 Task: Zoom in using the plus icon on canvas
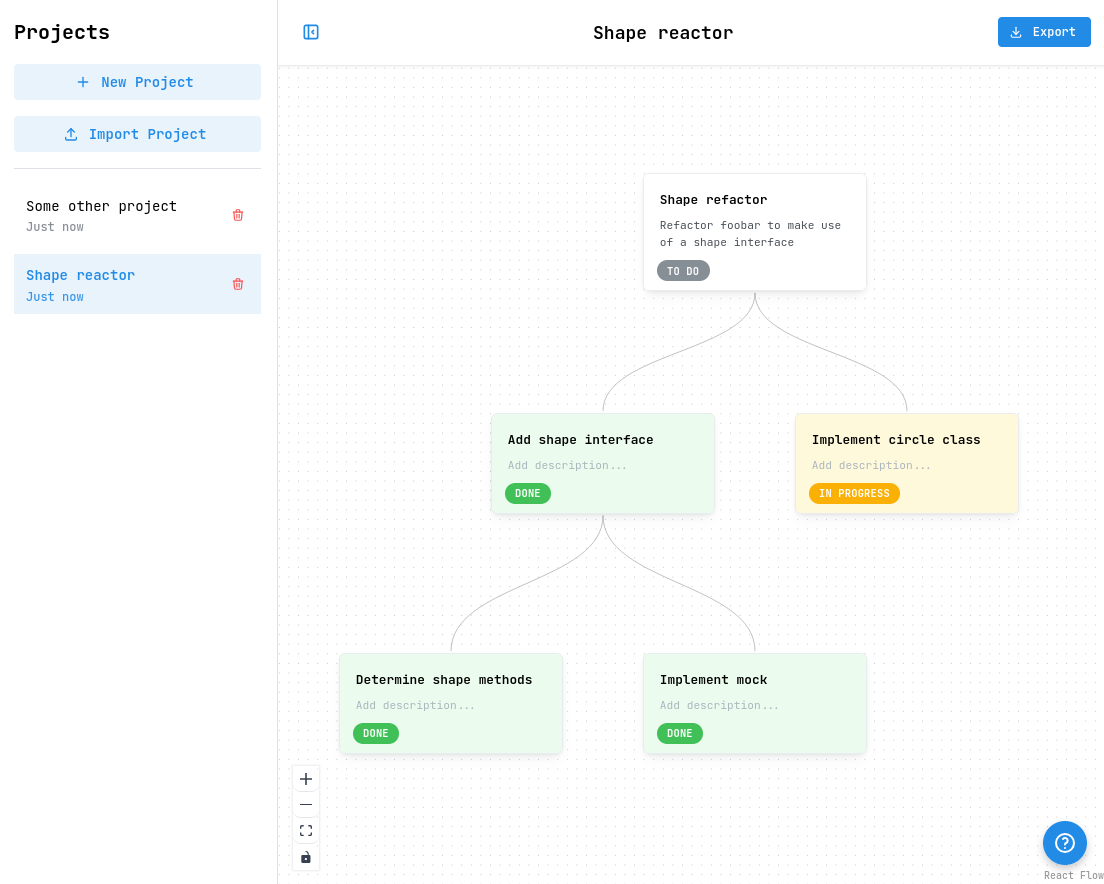click(x=305, y=778)
